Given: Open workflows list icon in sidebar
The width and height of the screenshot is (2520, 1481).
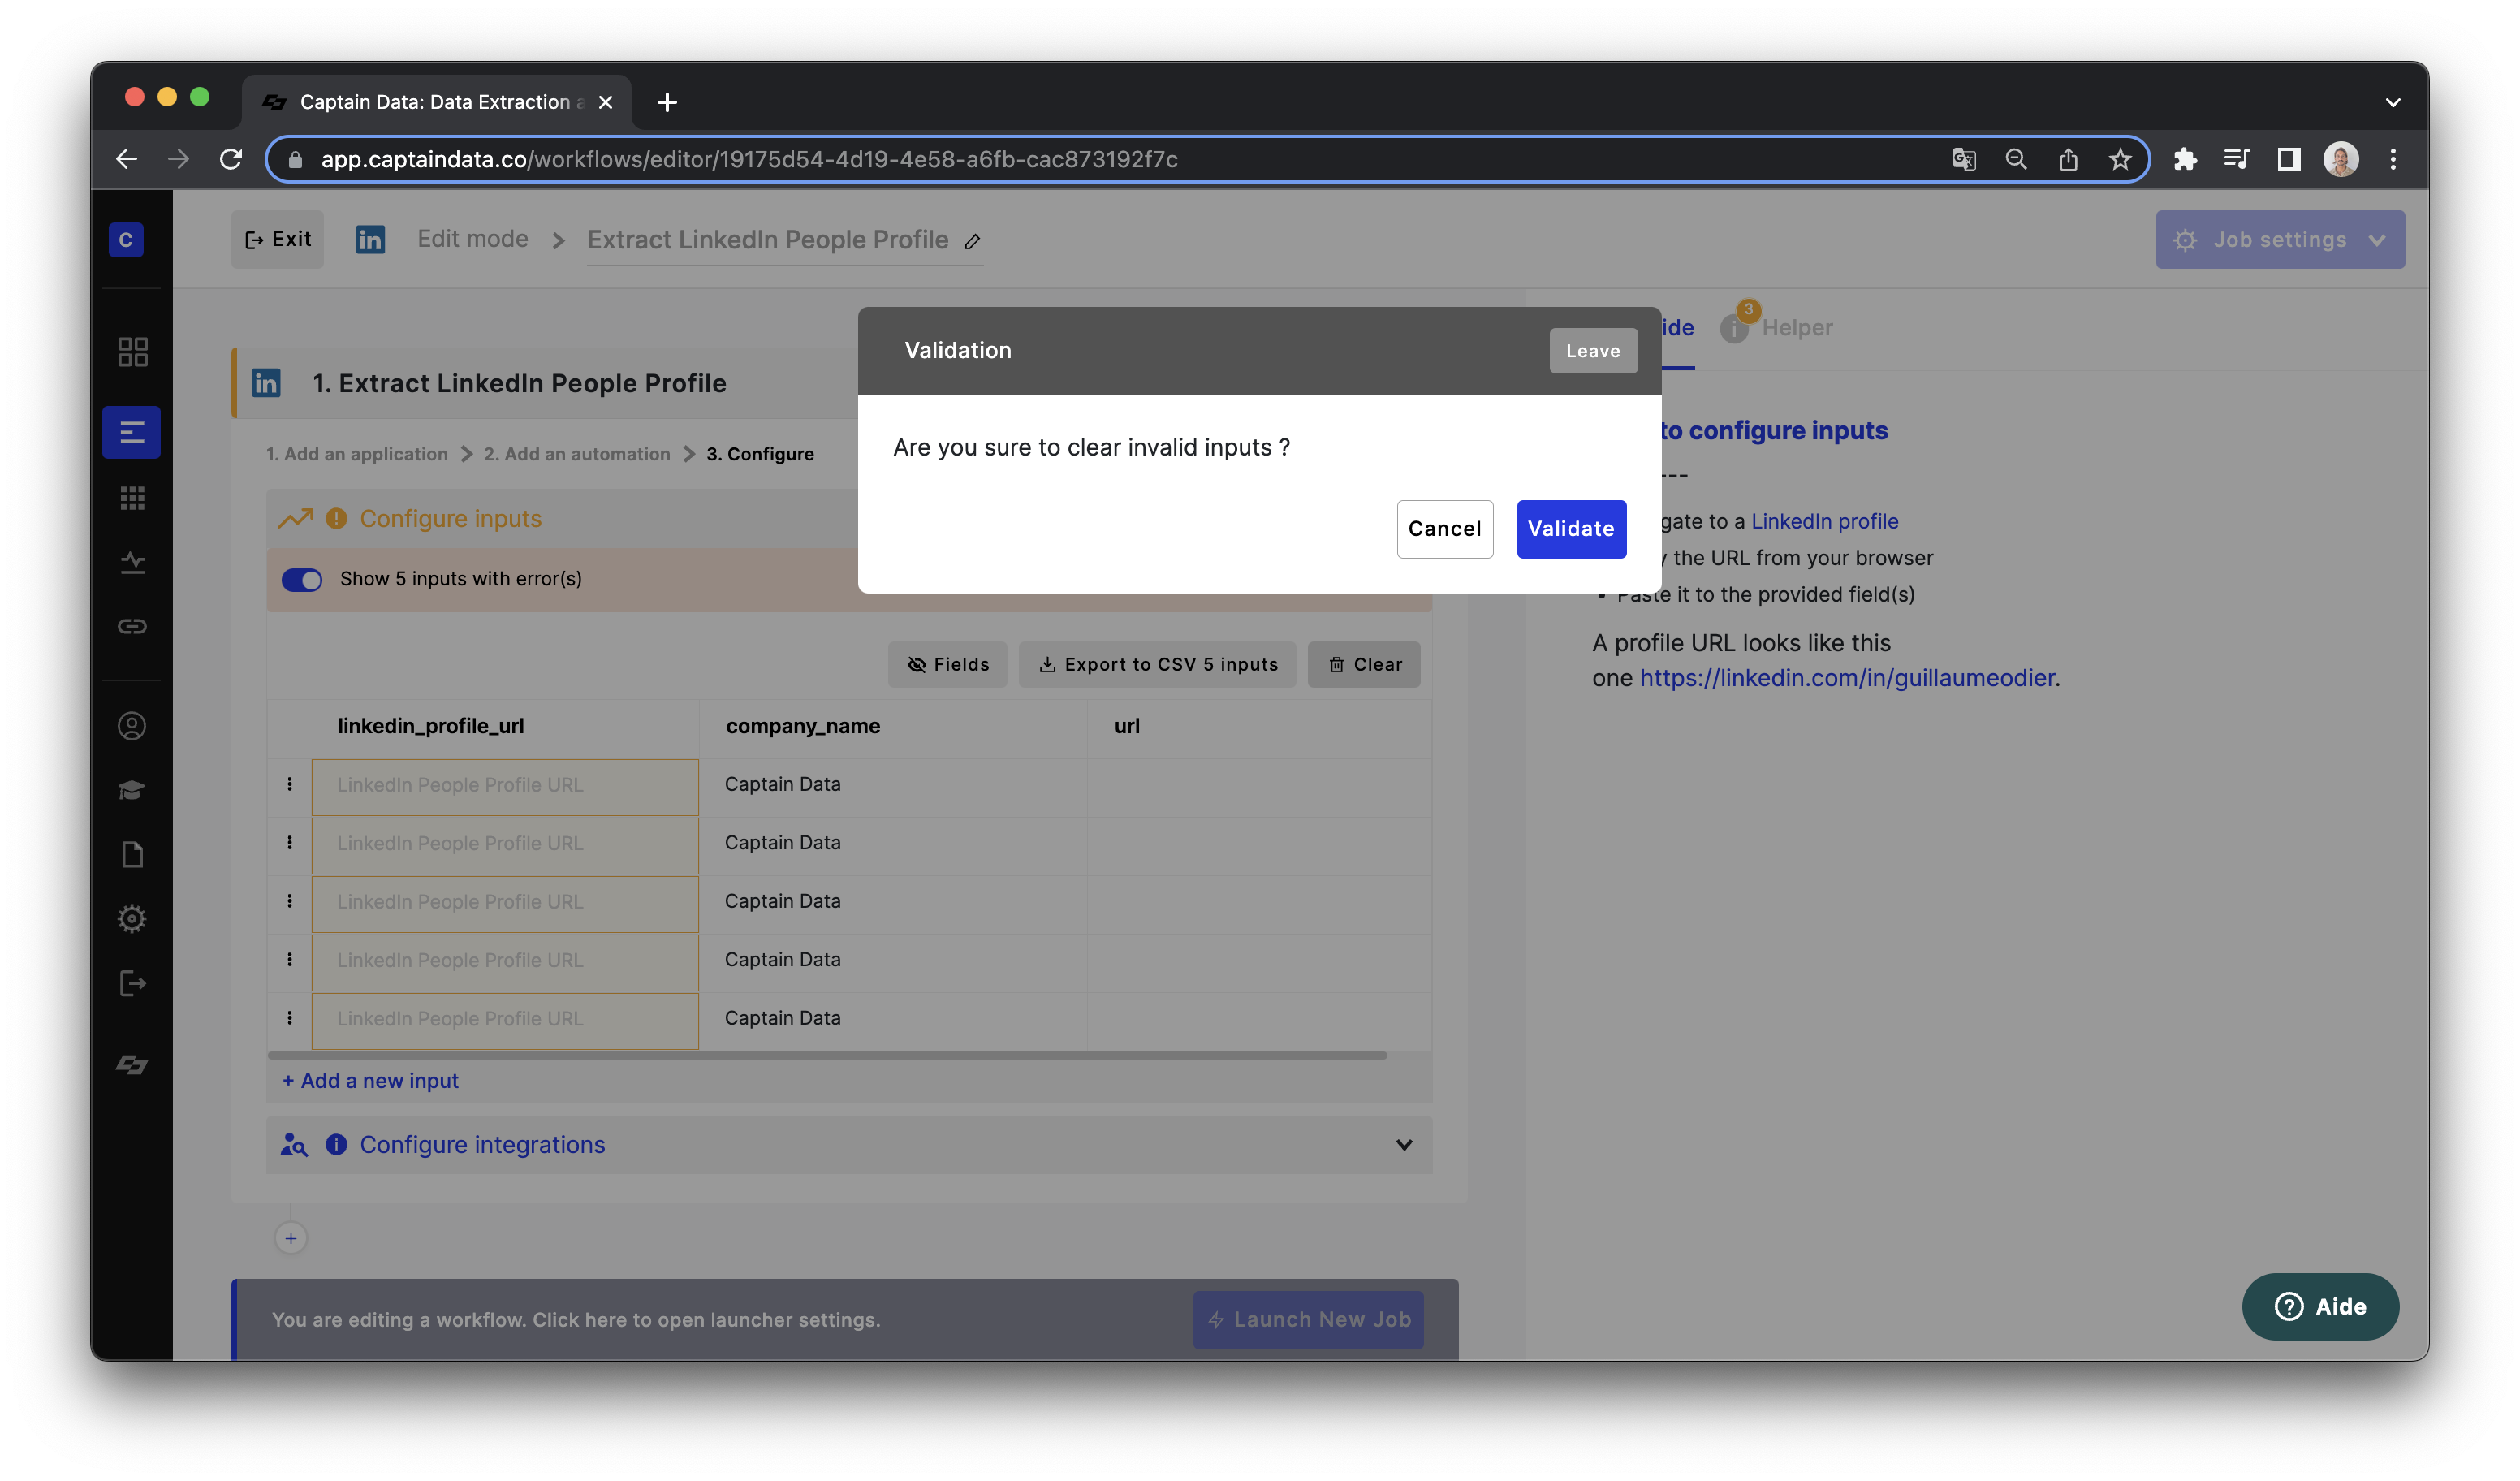Looking at the screenshot, I should [x=131, y=432].
